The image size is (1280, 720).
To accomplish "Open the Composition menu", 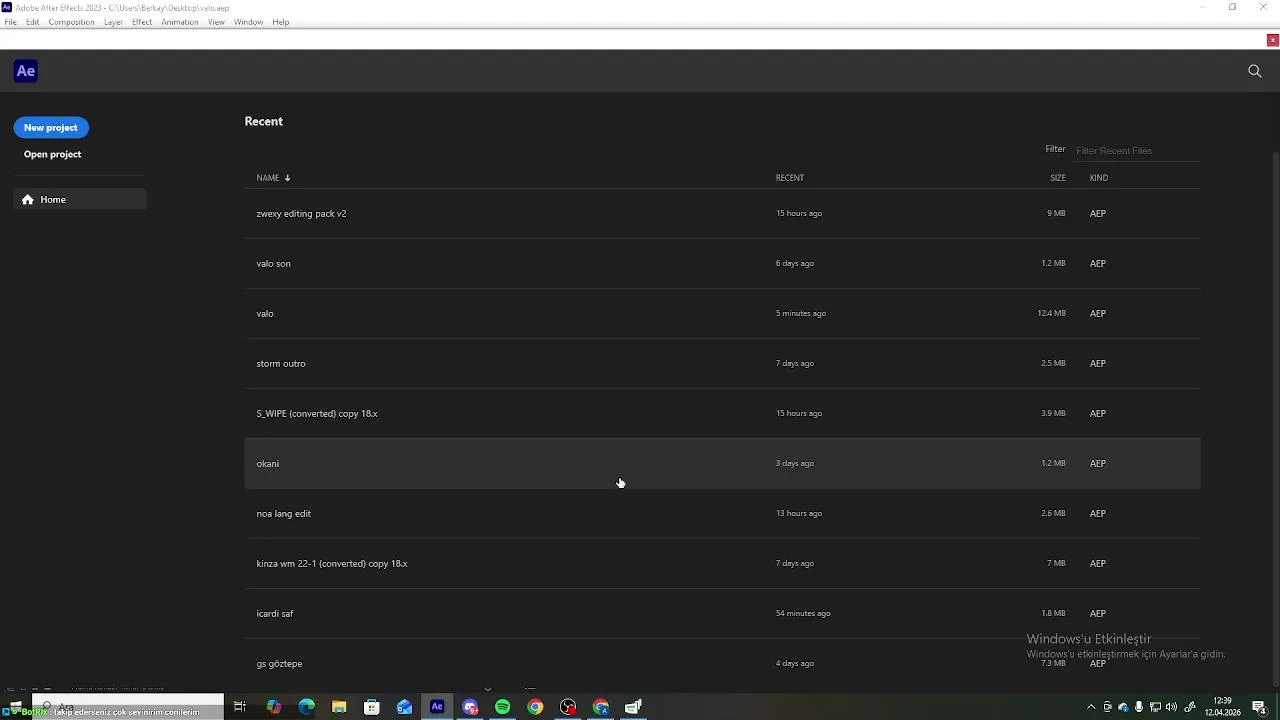I will 71,22.
